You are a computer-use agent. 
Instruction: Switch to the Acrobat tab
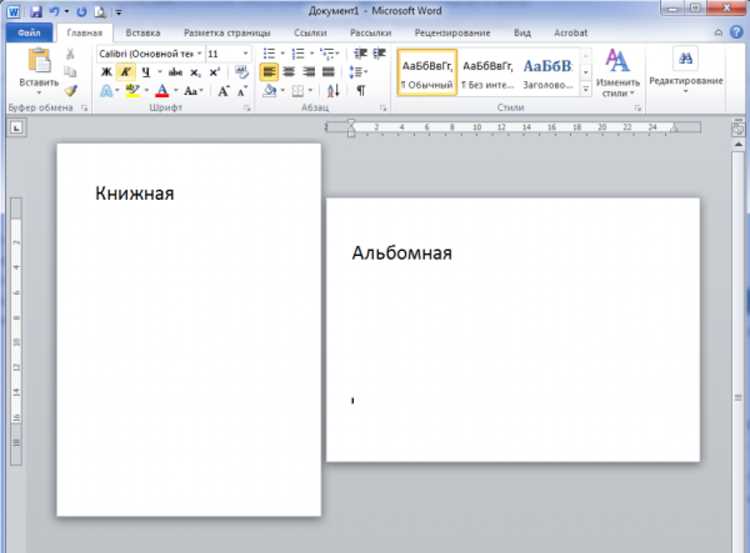pos(571,33)
